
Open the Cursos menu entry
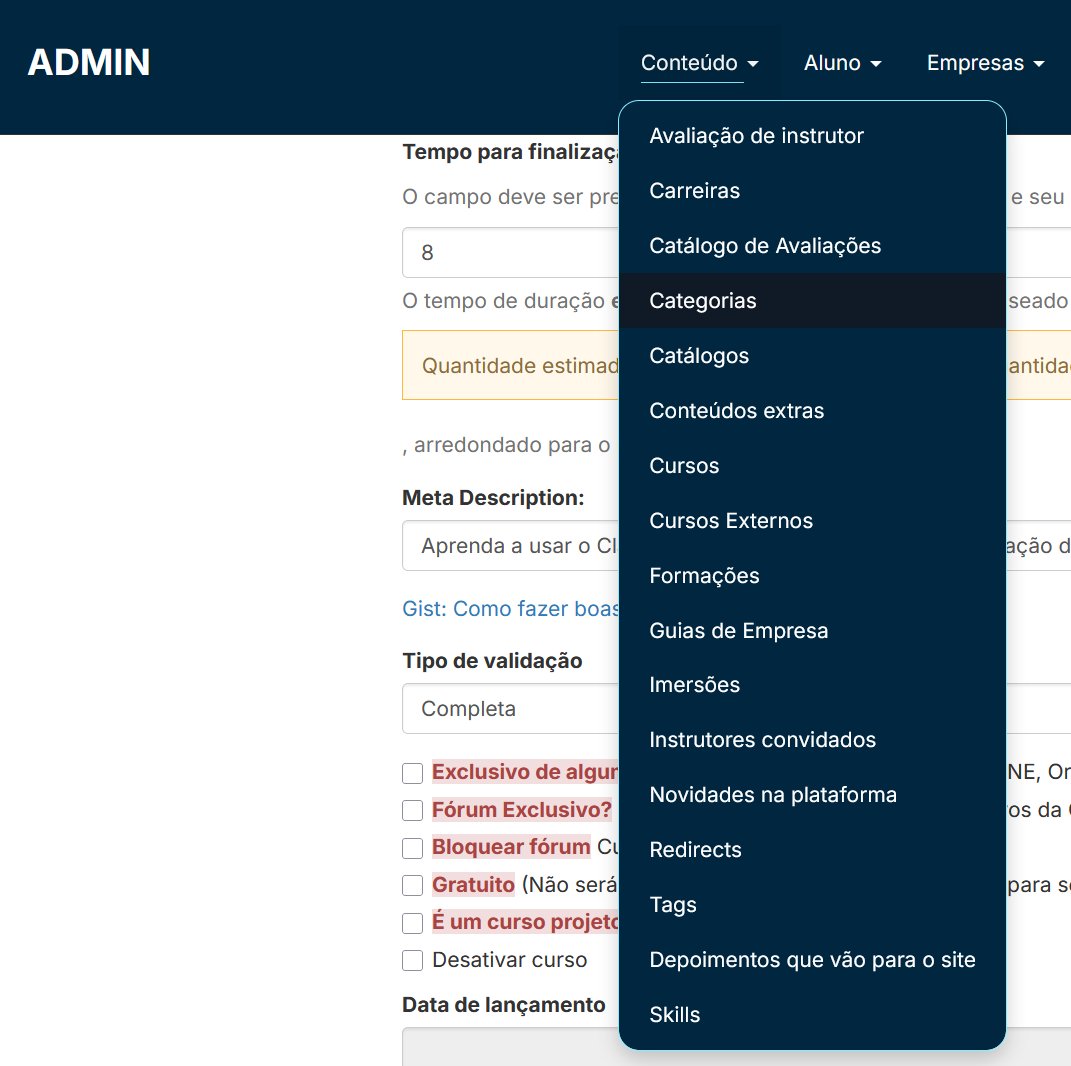[811, 466]
